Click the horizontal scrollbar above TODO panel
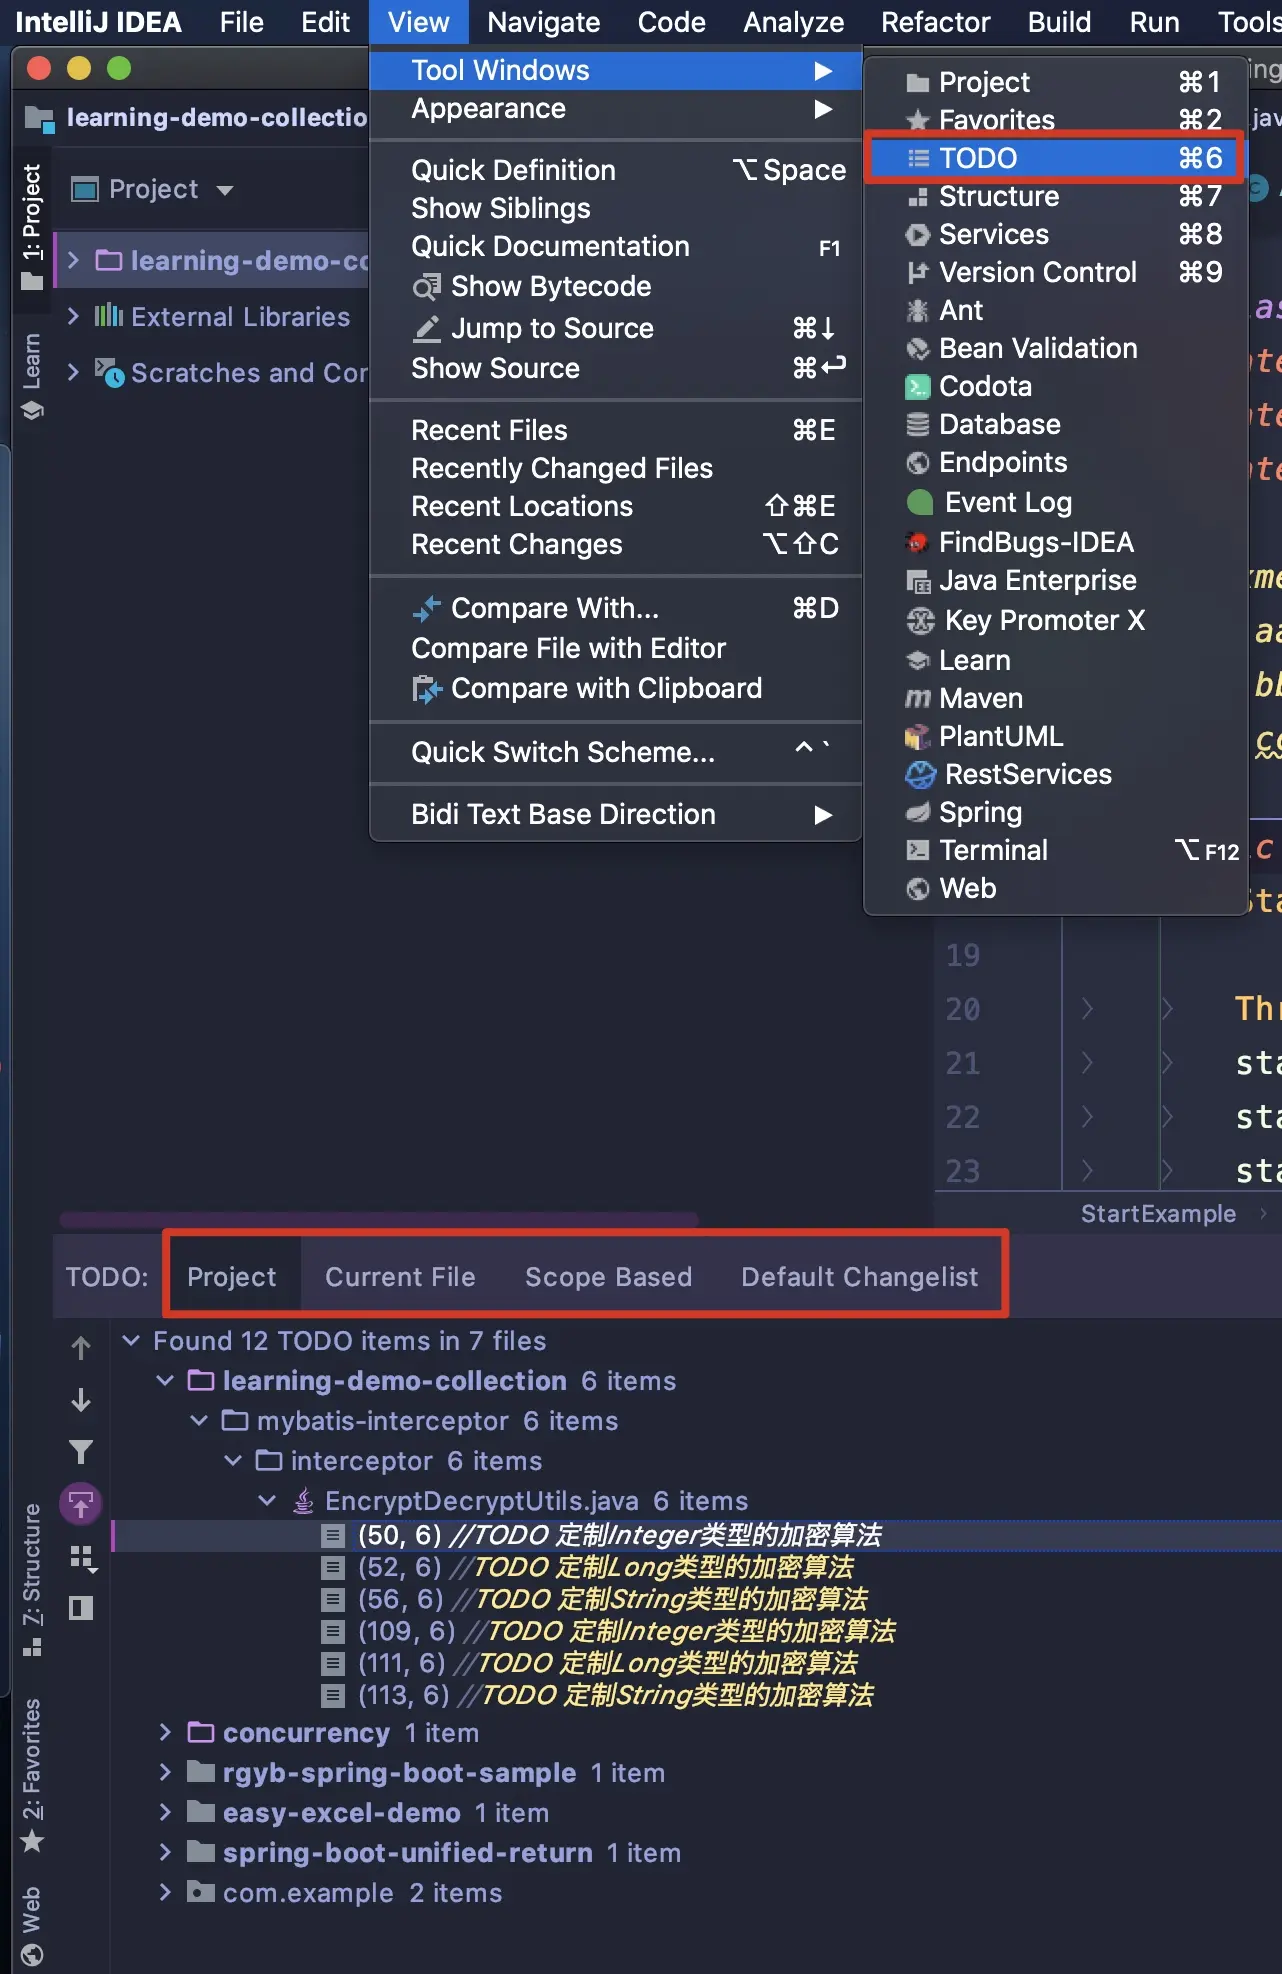The image size is (1282, 1974). pos(379,1219)
